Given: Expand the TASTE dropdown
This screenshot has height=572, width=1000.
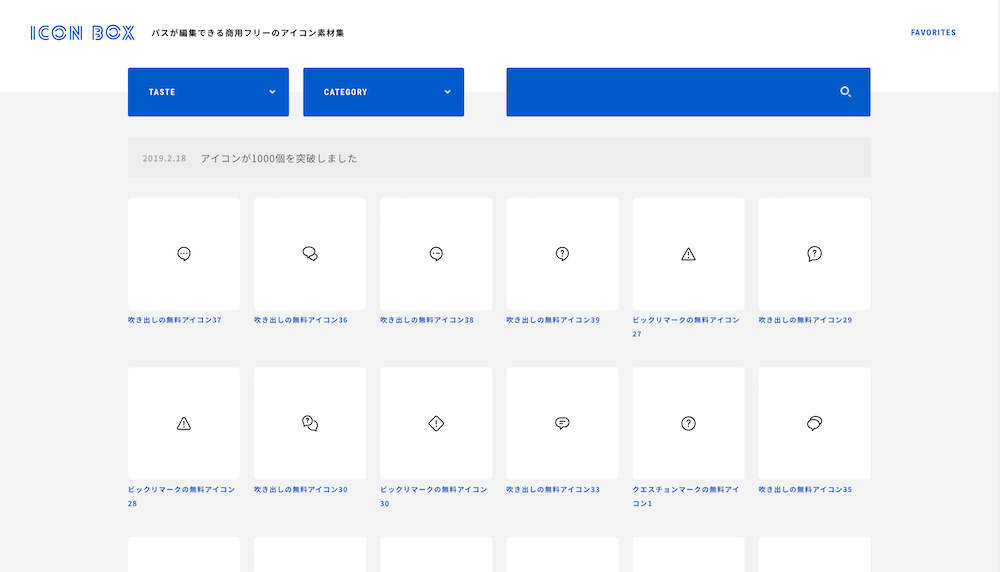Looking at the screenshot, I should [208, 92].
